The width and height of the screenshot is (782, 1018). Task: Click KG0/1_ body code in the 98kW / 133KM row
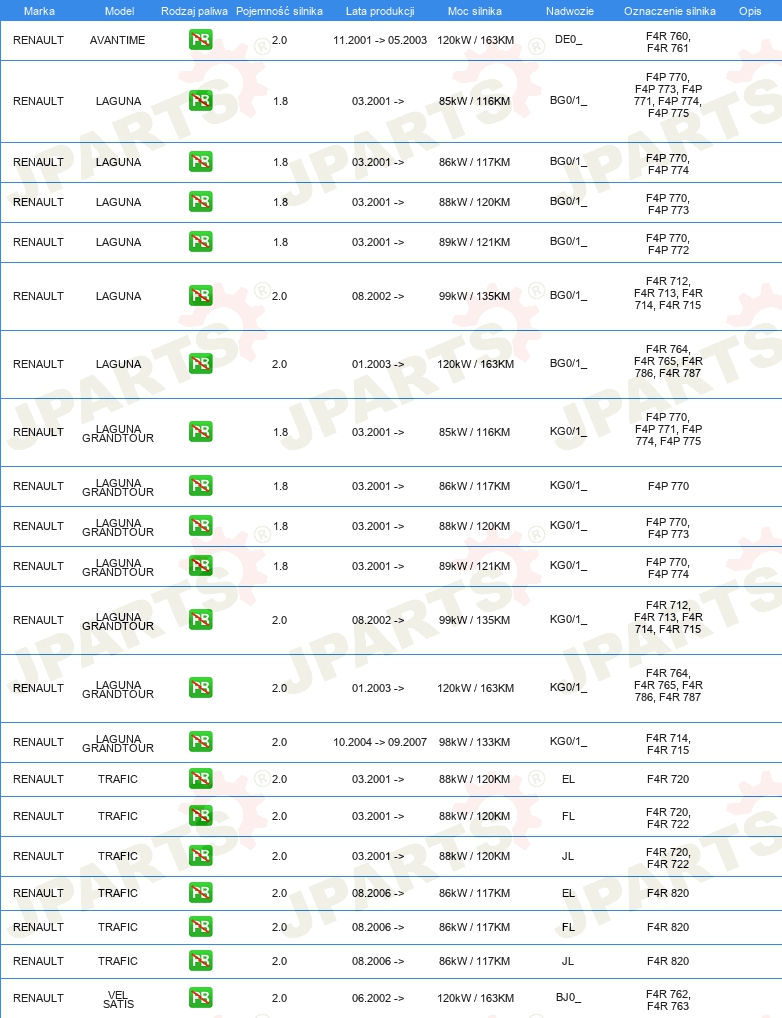568,741
